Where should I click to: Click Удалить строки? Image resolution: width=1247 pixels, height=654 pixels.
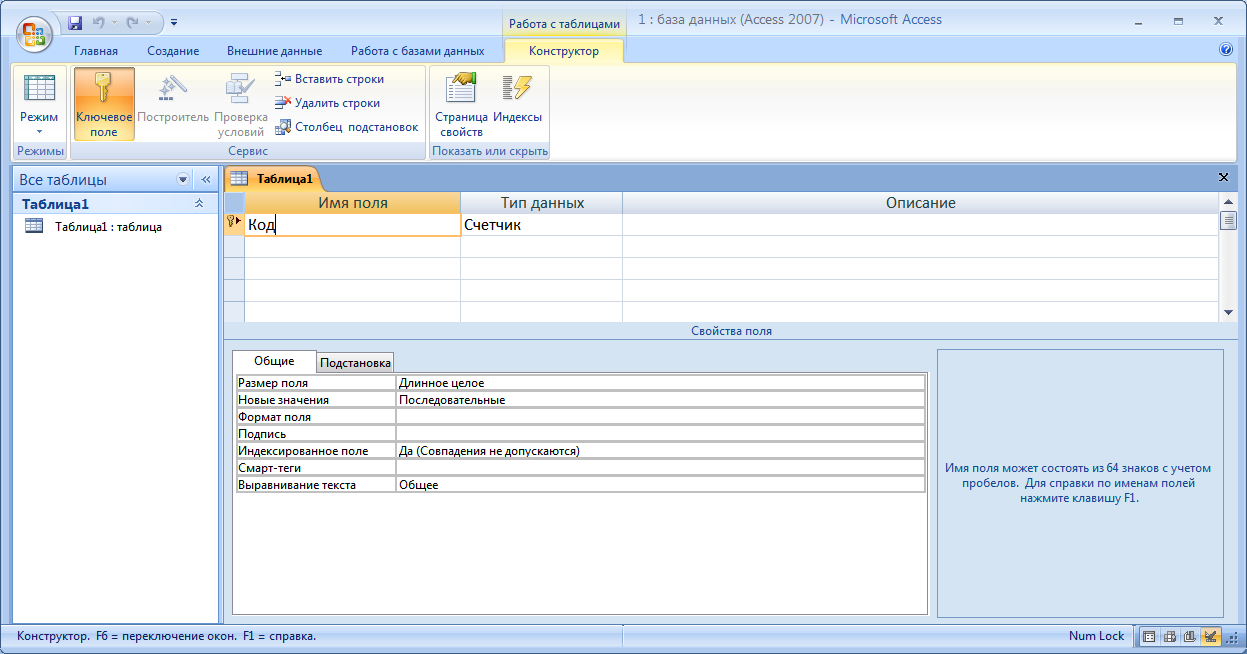coord(328,103)
